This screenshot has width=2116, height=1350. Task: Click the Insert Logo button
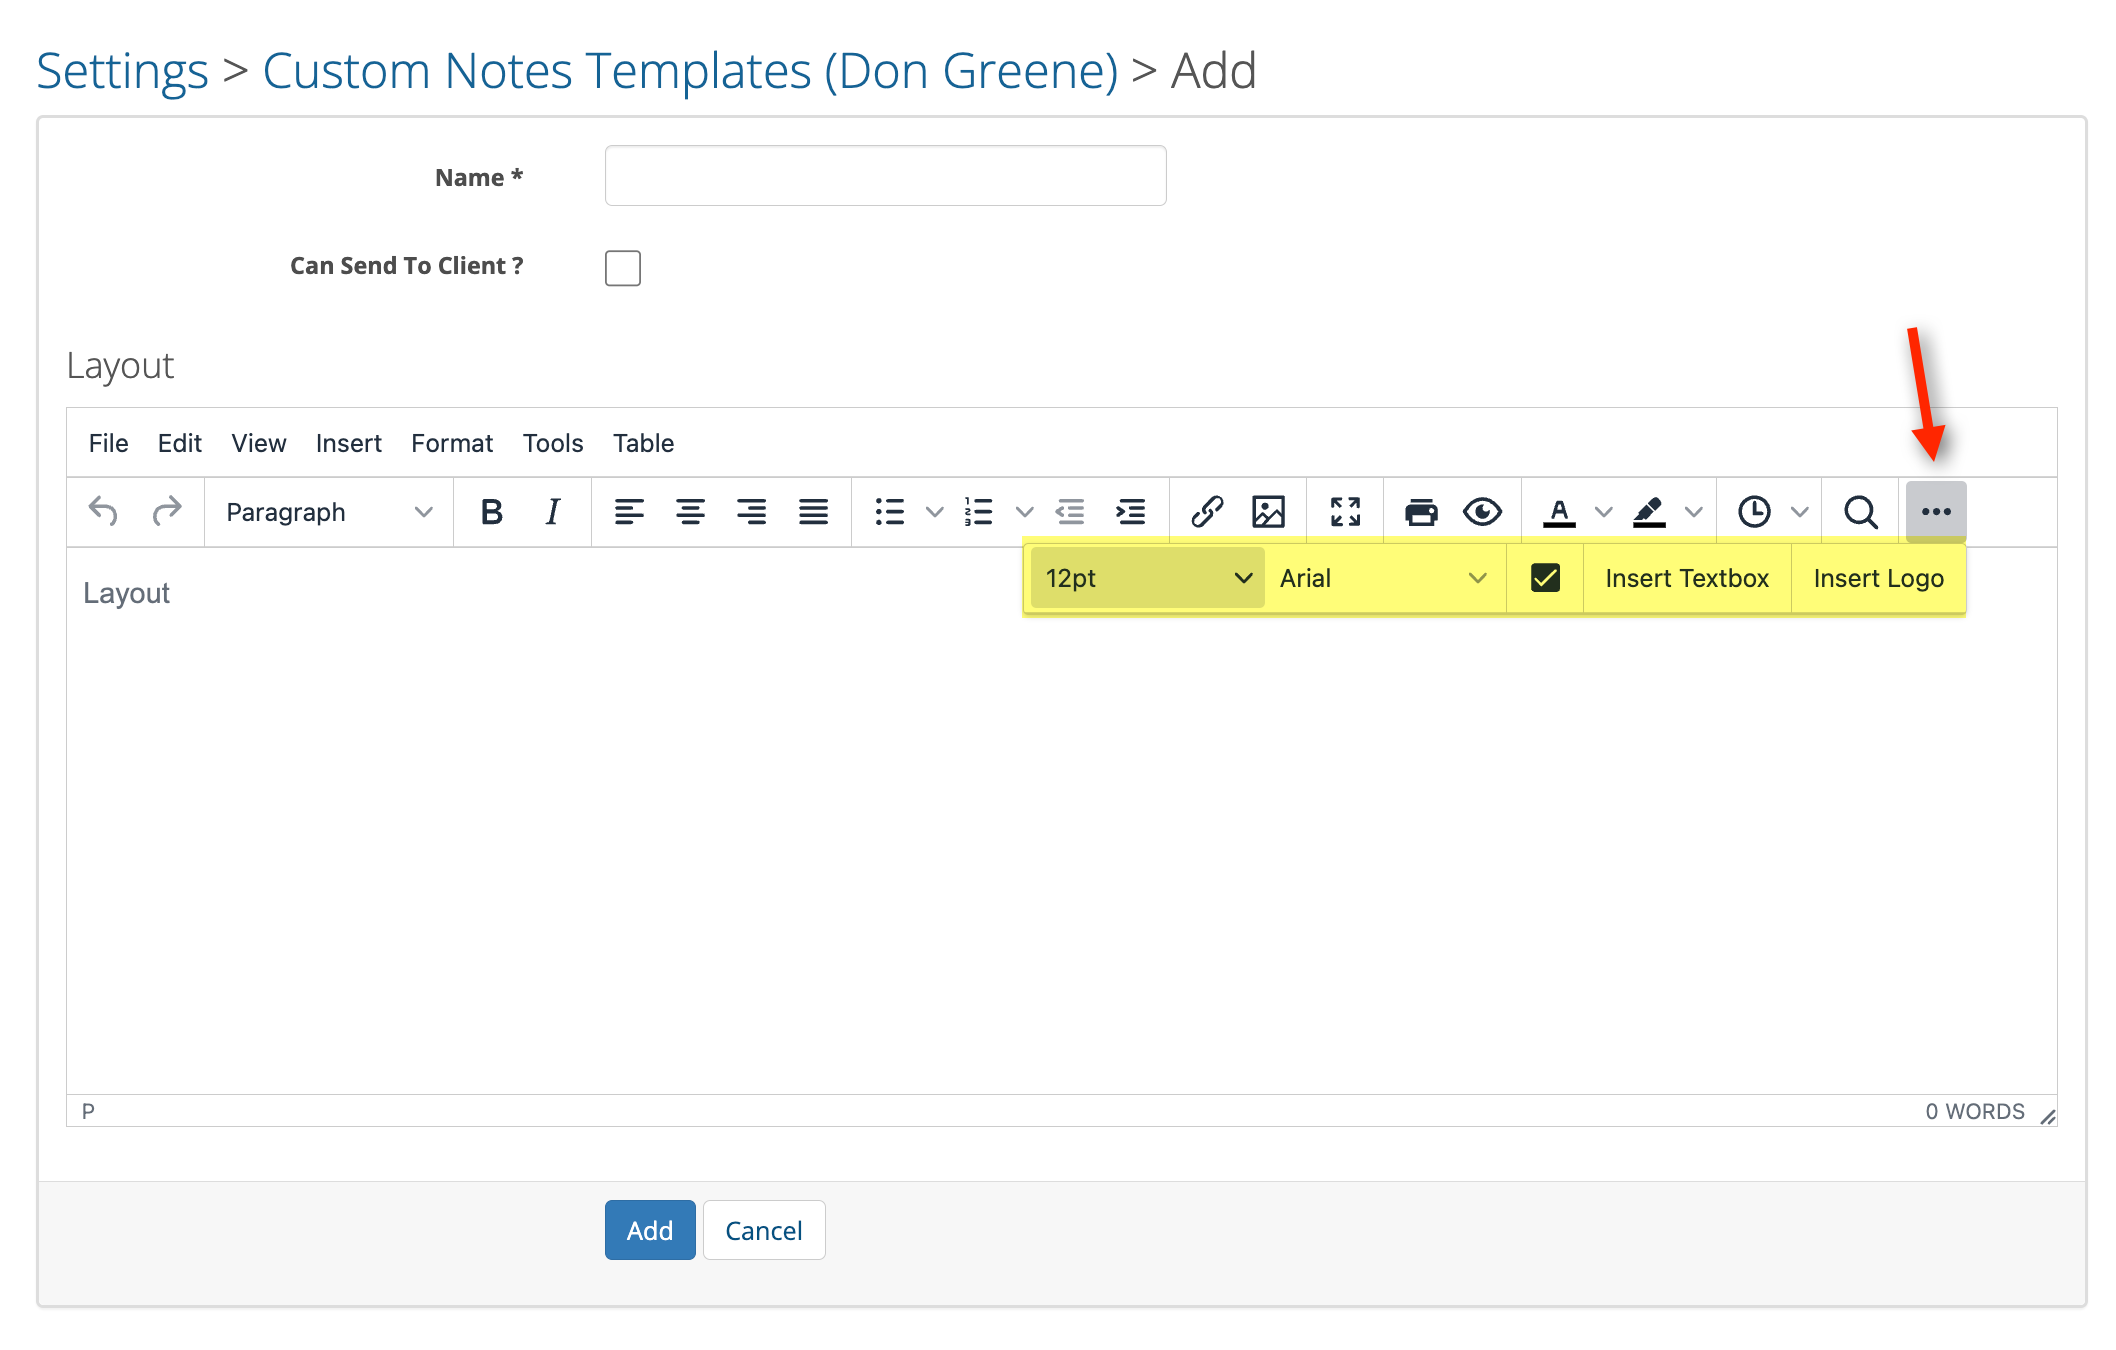[1878, 578]
